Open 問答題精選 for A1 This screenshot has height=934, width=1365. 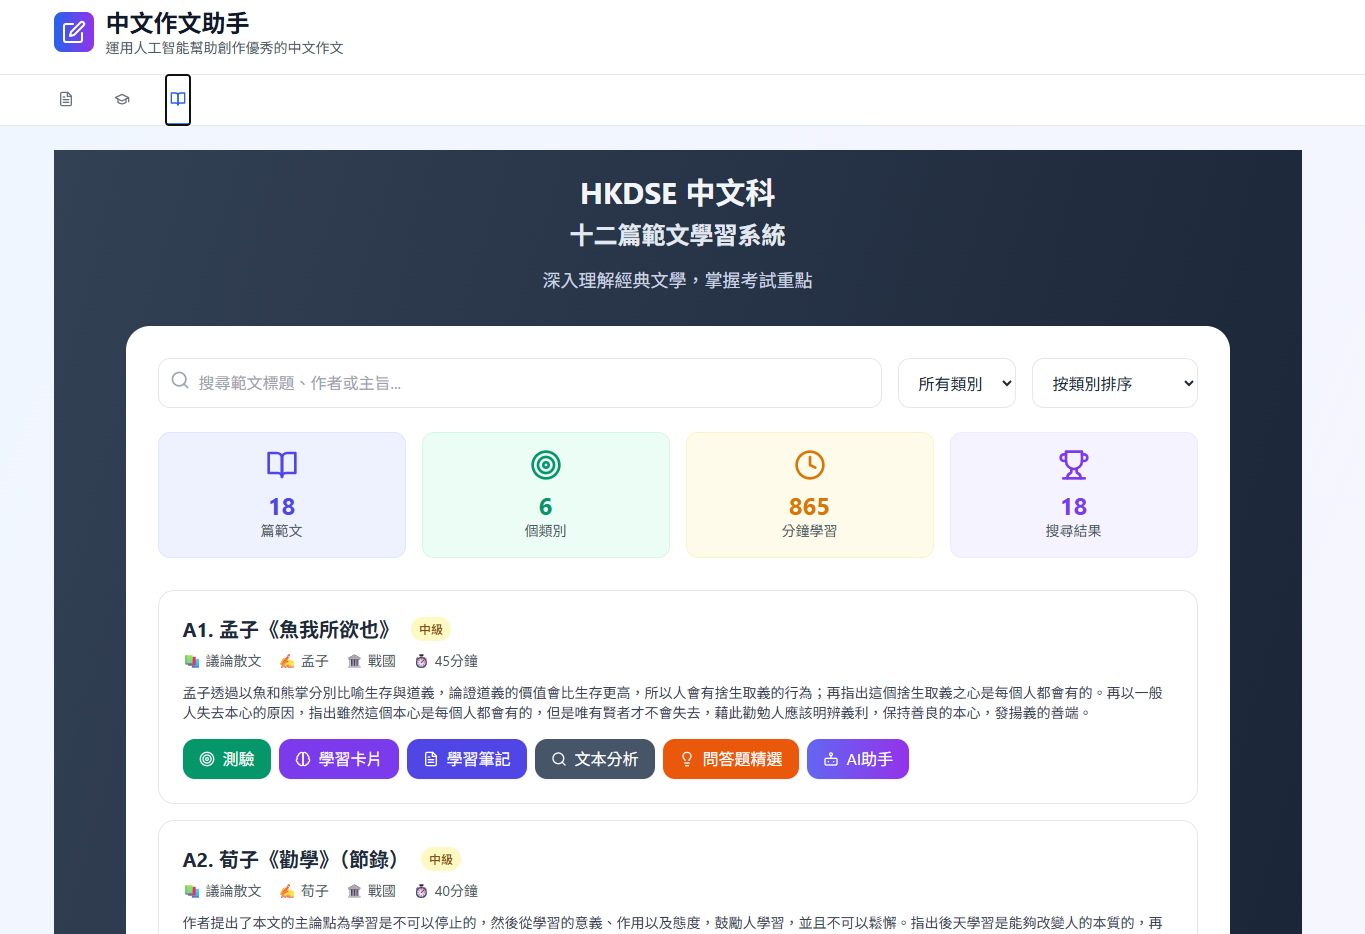click(x=731, y=759)
